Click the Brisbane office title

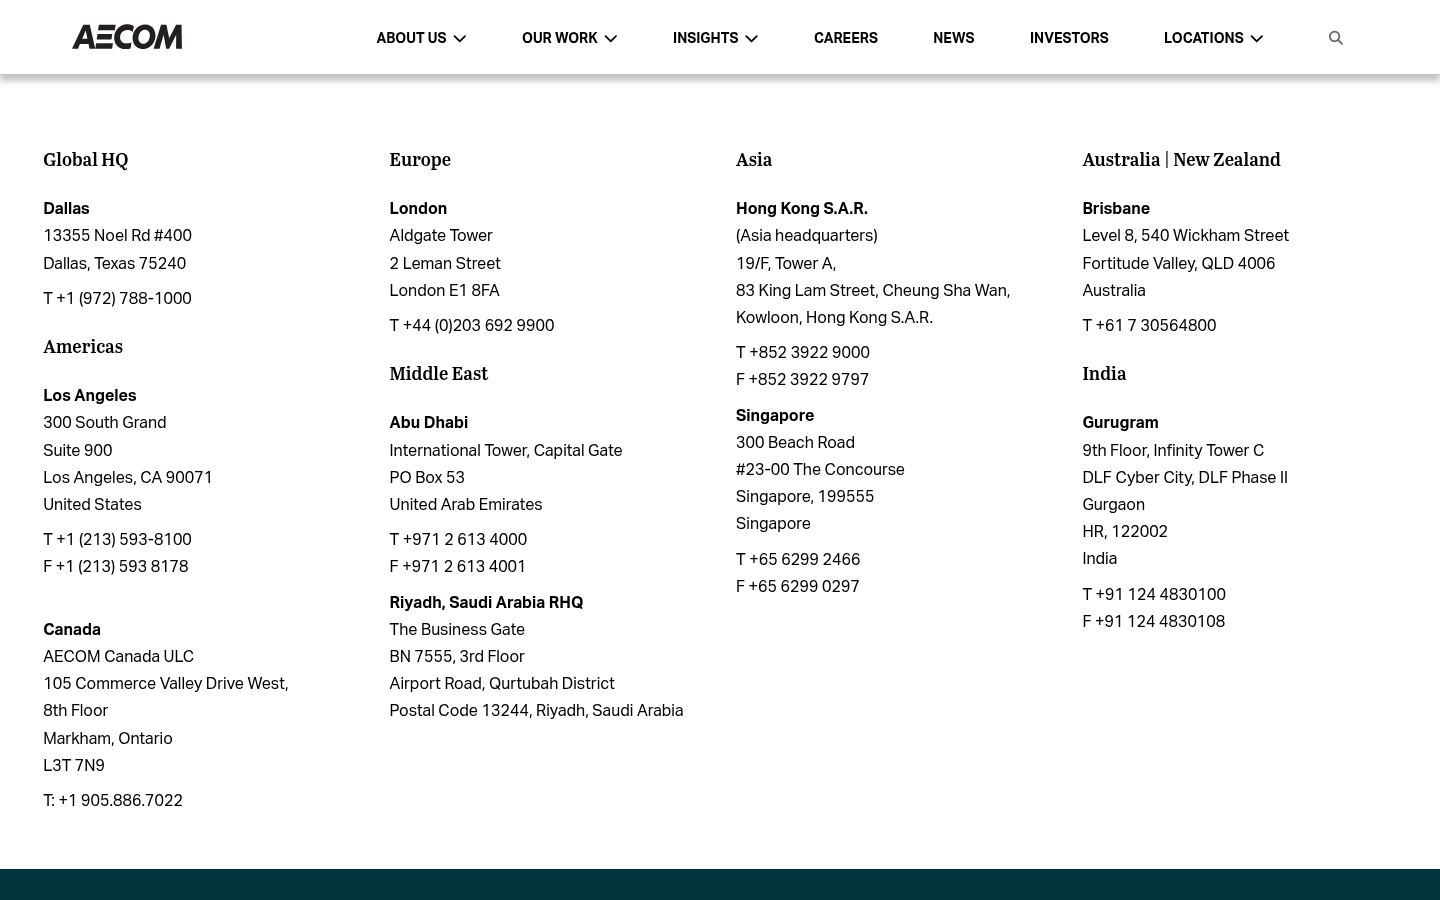pos(1116,208)
